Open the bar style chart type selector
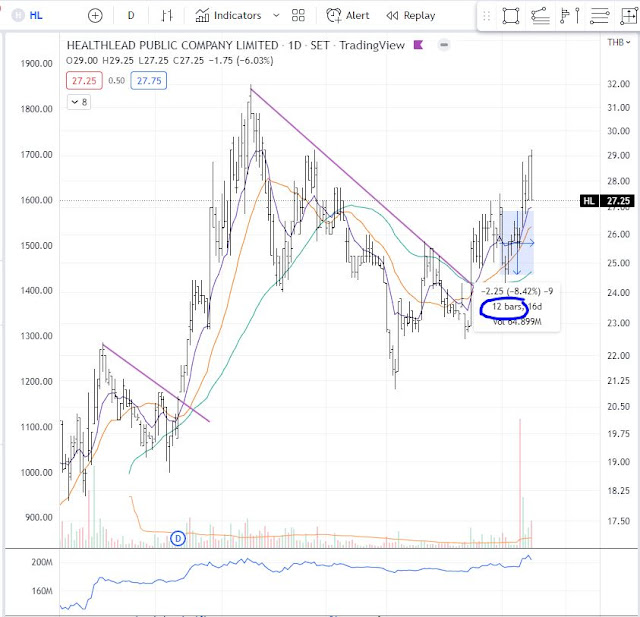This screenshot has width=640, height=617. click(x=167, y=16)
